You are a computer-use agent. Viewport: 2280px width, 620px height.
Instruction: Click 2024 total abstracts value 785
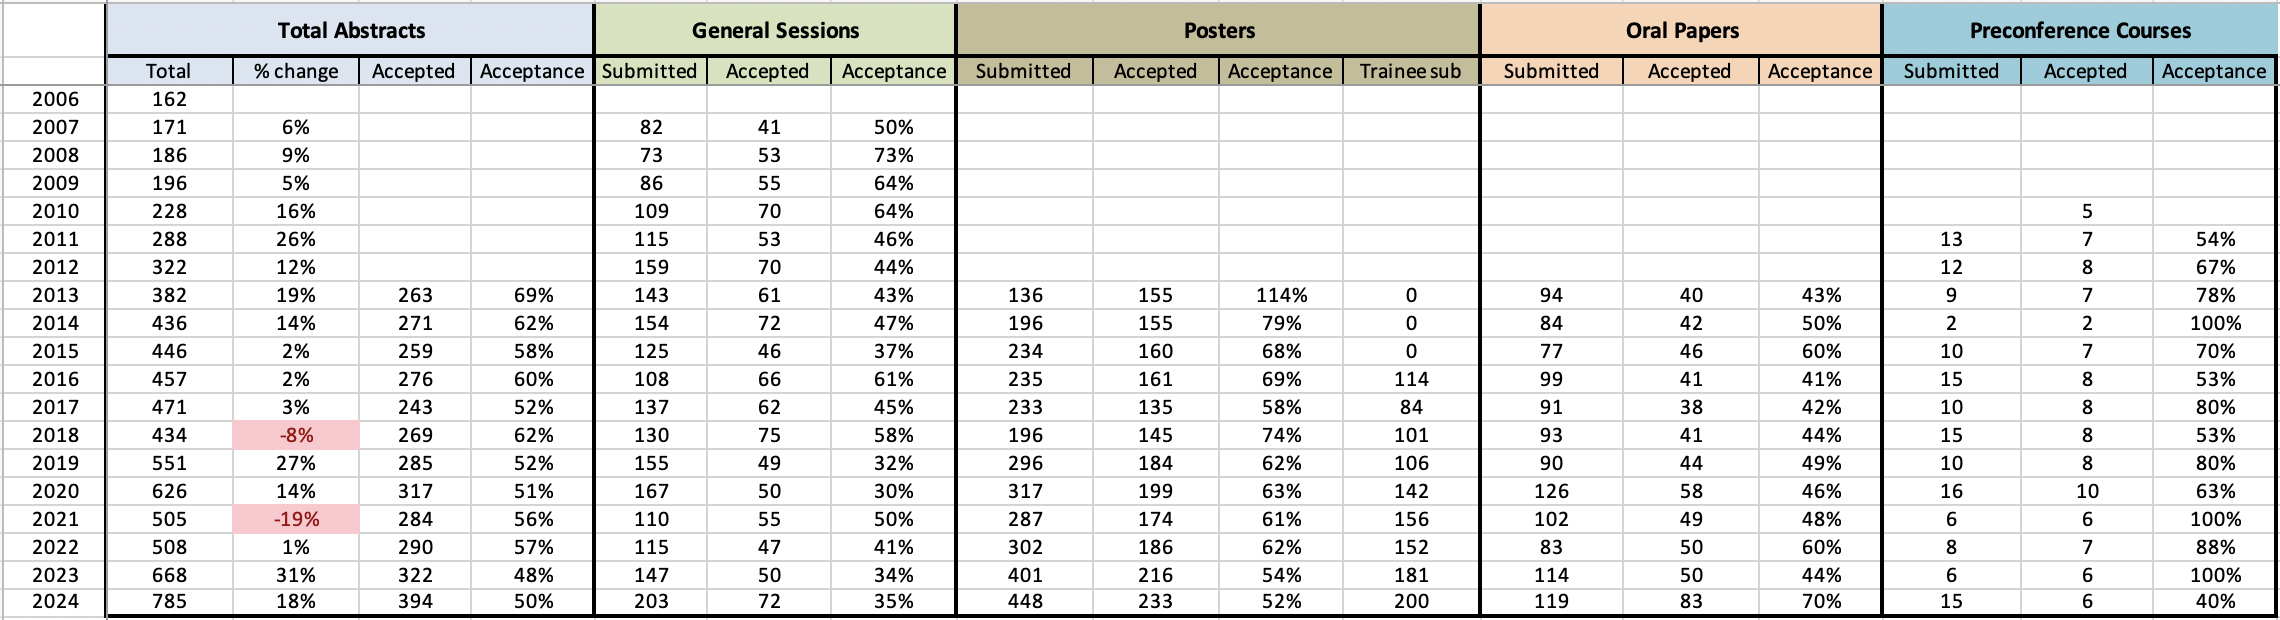coord(169,602)
